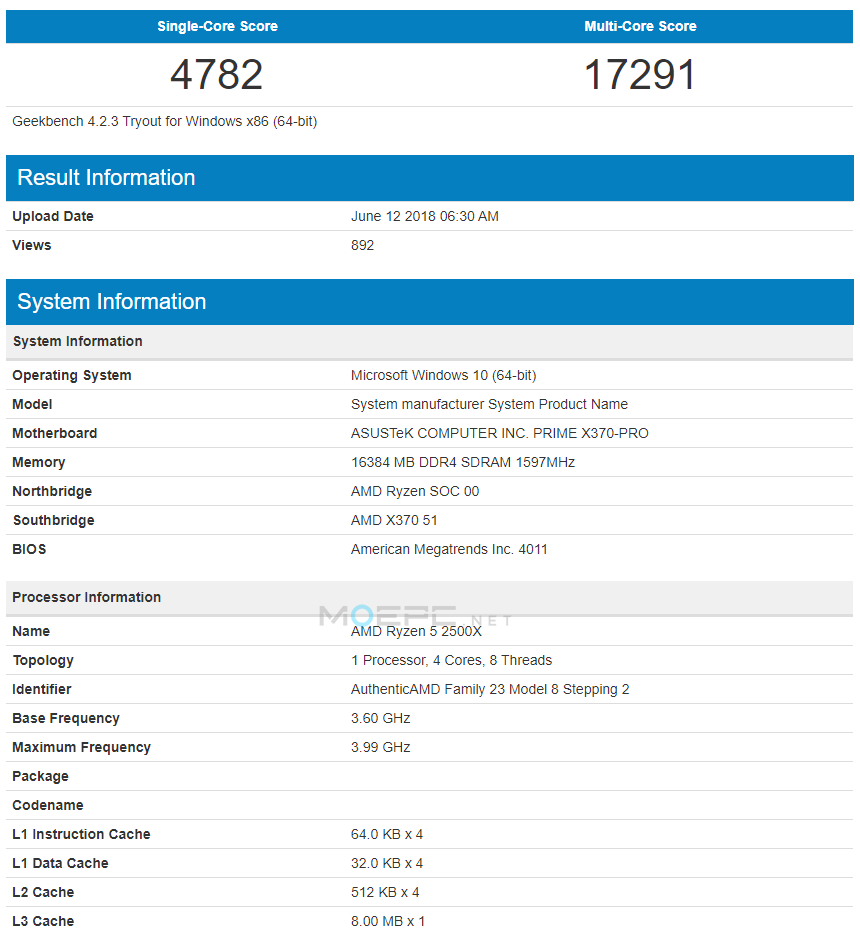Click the Codename label
The image size is (860, 937).
[48, 806]
